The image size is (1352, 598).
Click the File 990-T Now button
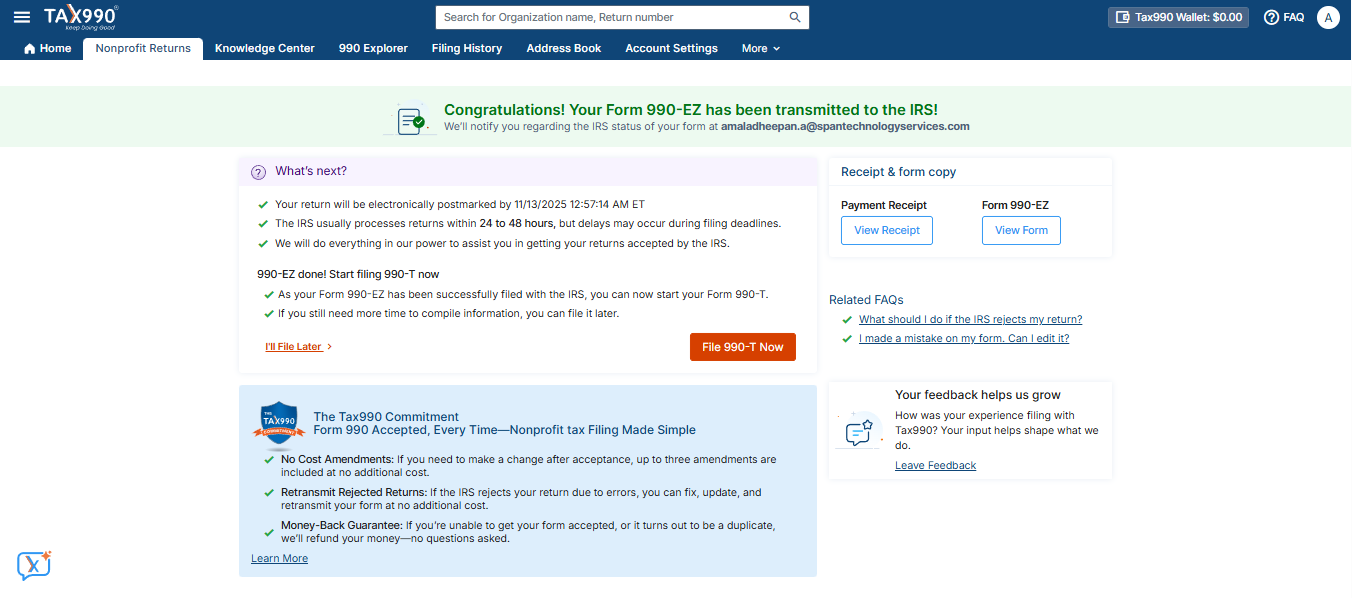tap(743, 347)
